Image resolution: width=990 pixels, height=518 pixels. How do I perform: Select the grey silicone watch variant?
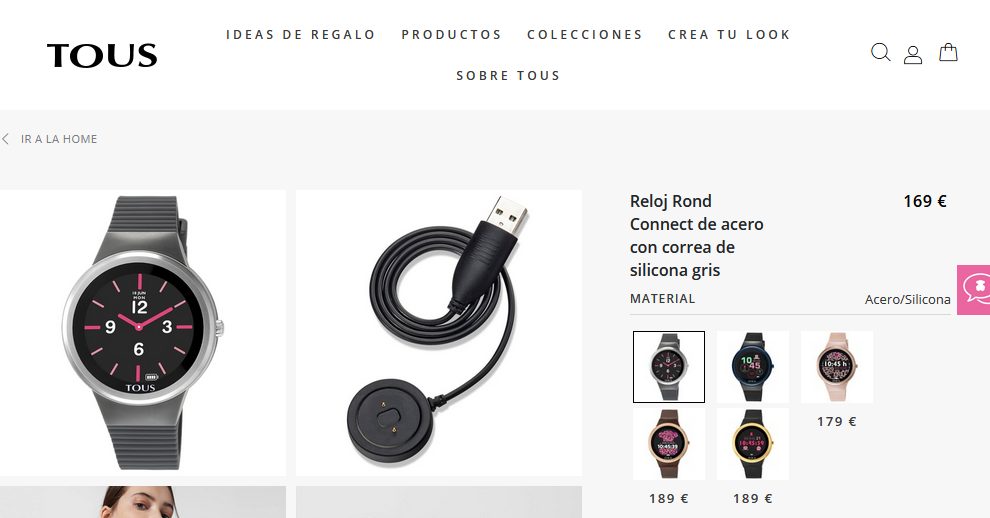pos(669,367)
